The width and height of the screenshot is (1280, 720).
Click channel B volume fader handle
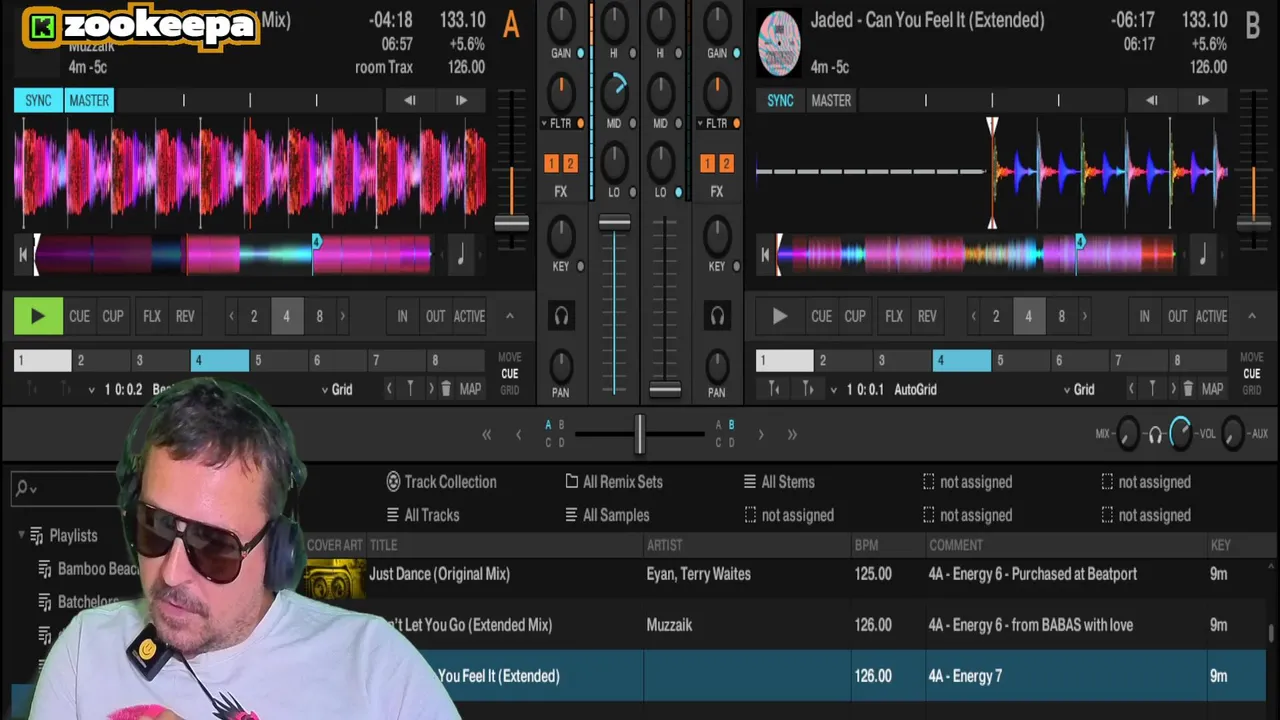coord(665,388)
